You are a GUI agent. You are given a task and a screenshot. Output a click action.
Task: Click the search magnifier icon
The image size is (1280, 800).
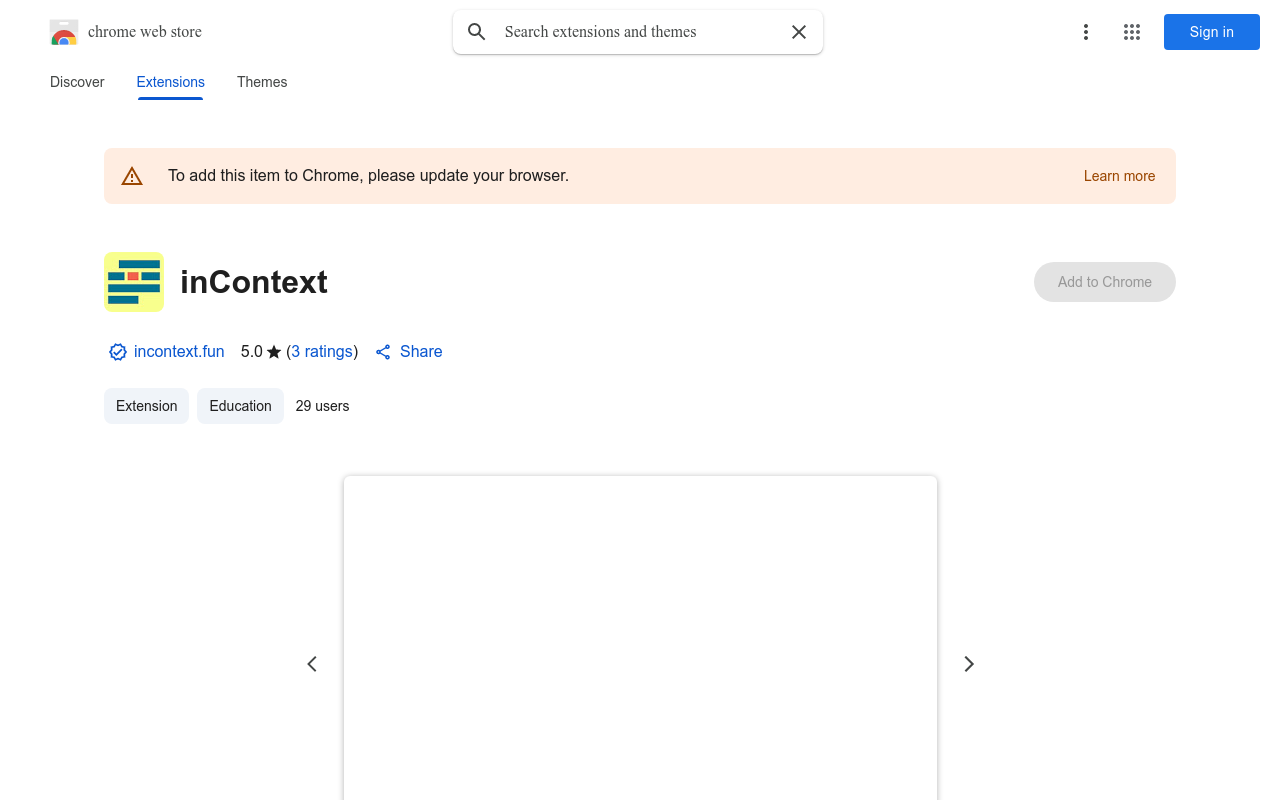[x=477, y=32]
